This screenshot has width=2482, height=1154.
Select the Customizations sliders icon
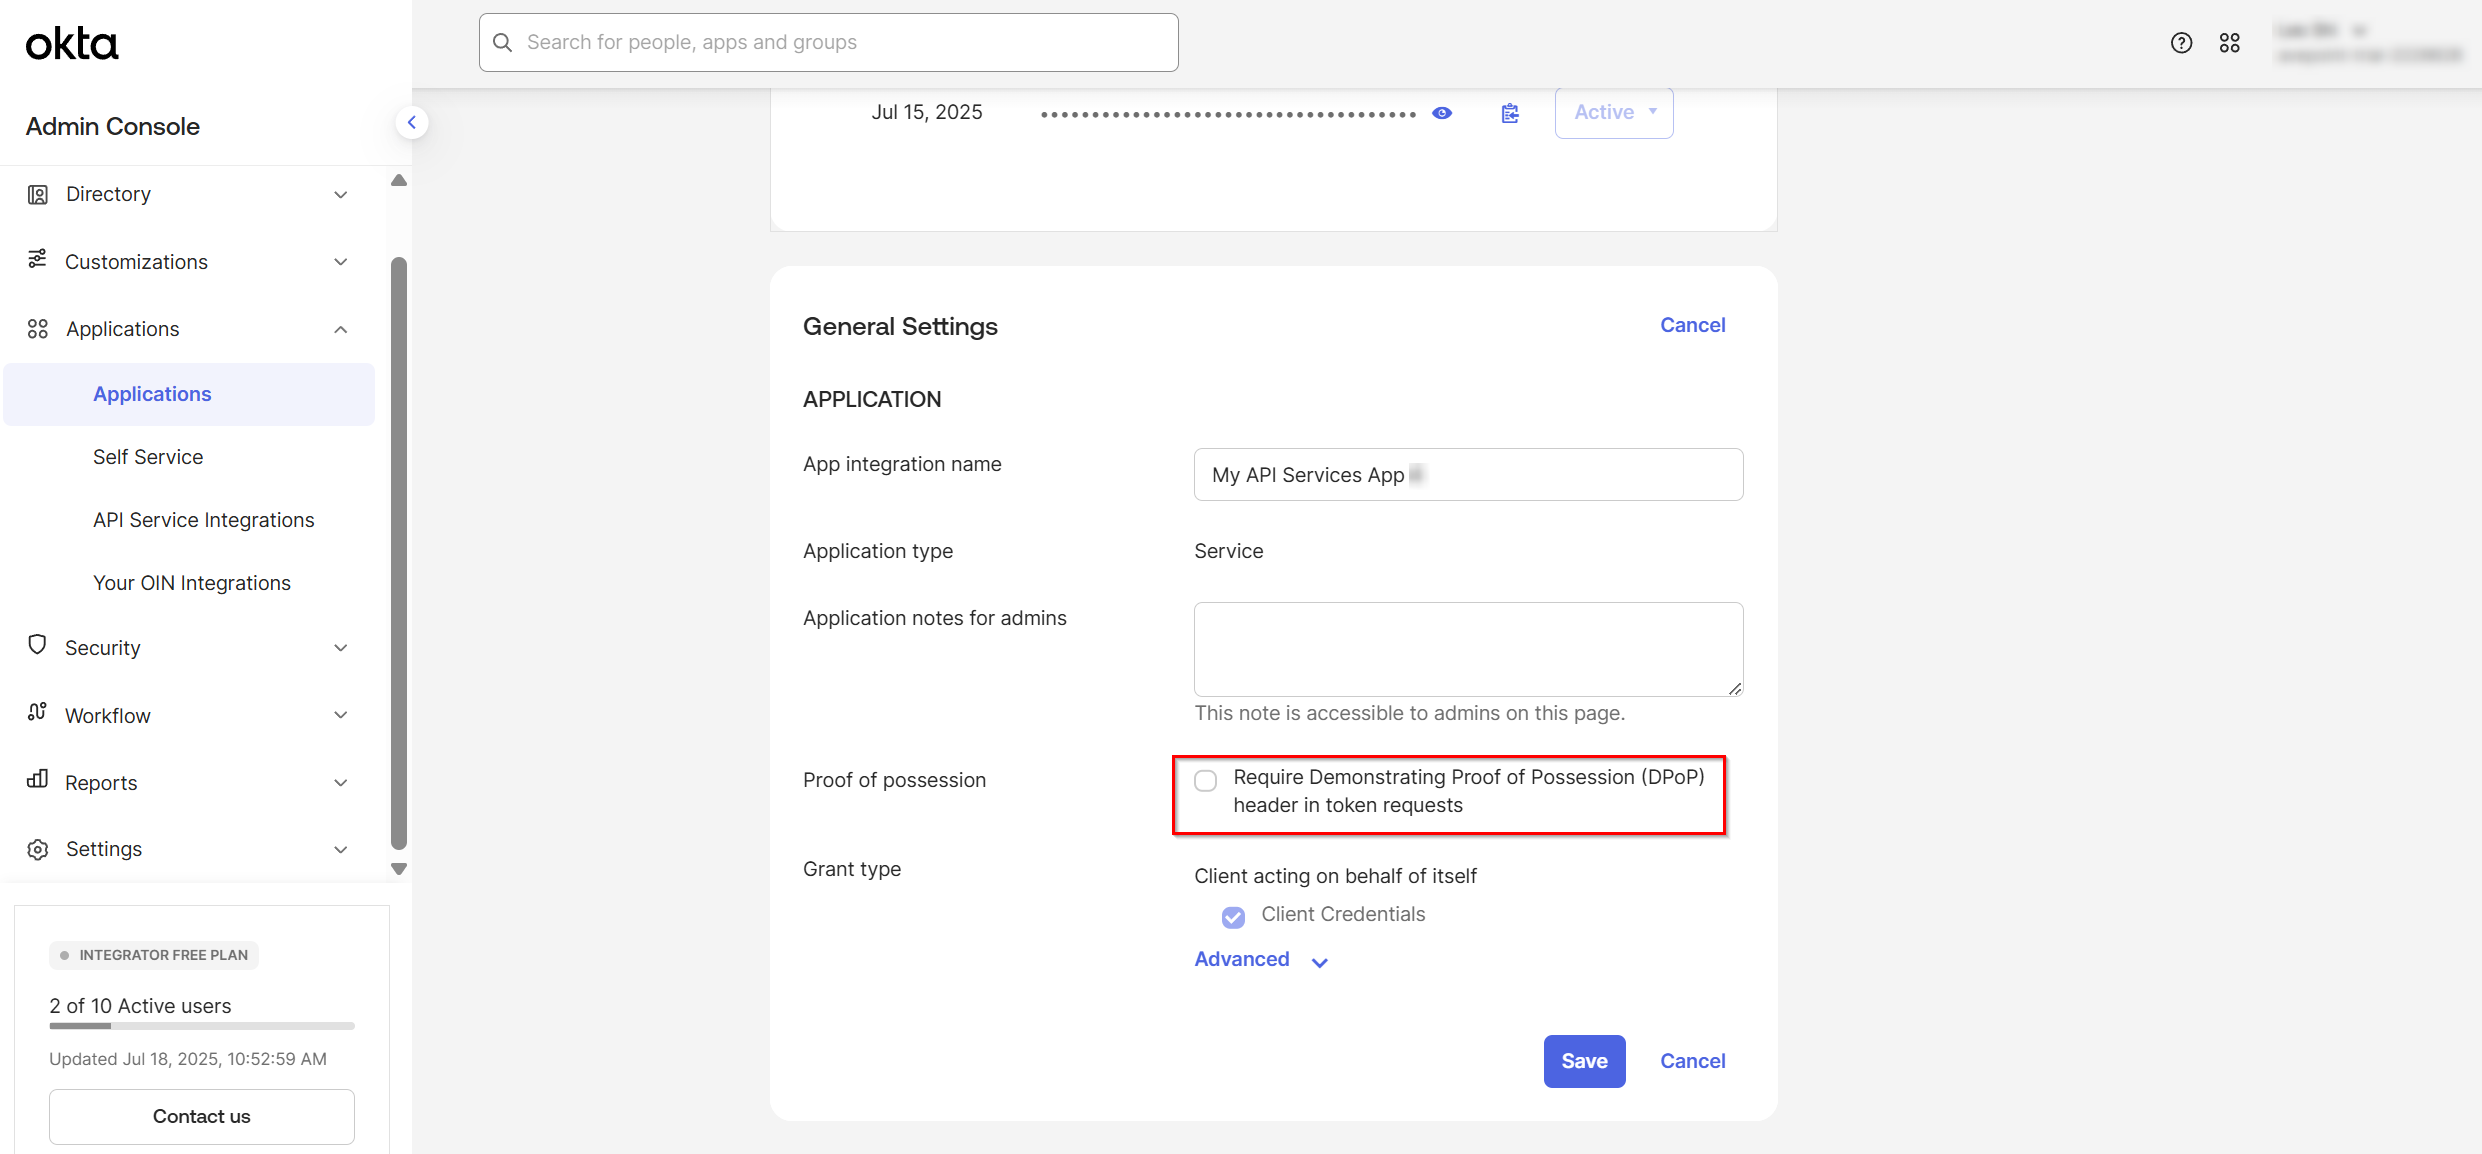pyautogui.click(x=38, y=261)
